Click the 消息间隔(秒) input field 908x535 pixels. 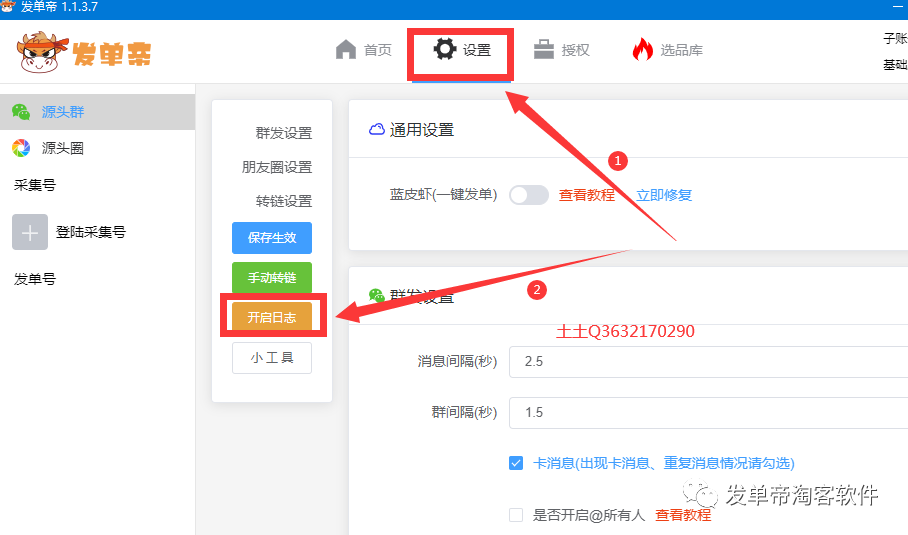(x=708, y=362)
